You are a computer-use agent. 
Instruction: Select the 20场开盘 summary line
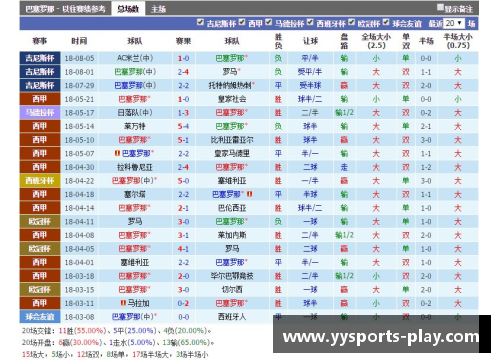pyautogui.click(x=118, y=342)
